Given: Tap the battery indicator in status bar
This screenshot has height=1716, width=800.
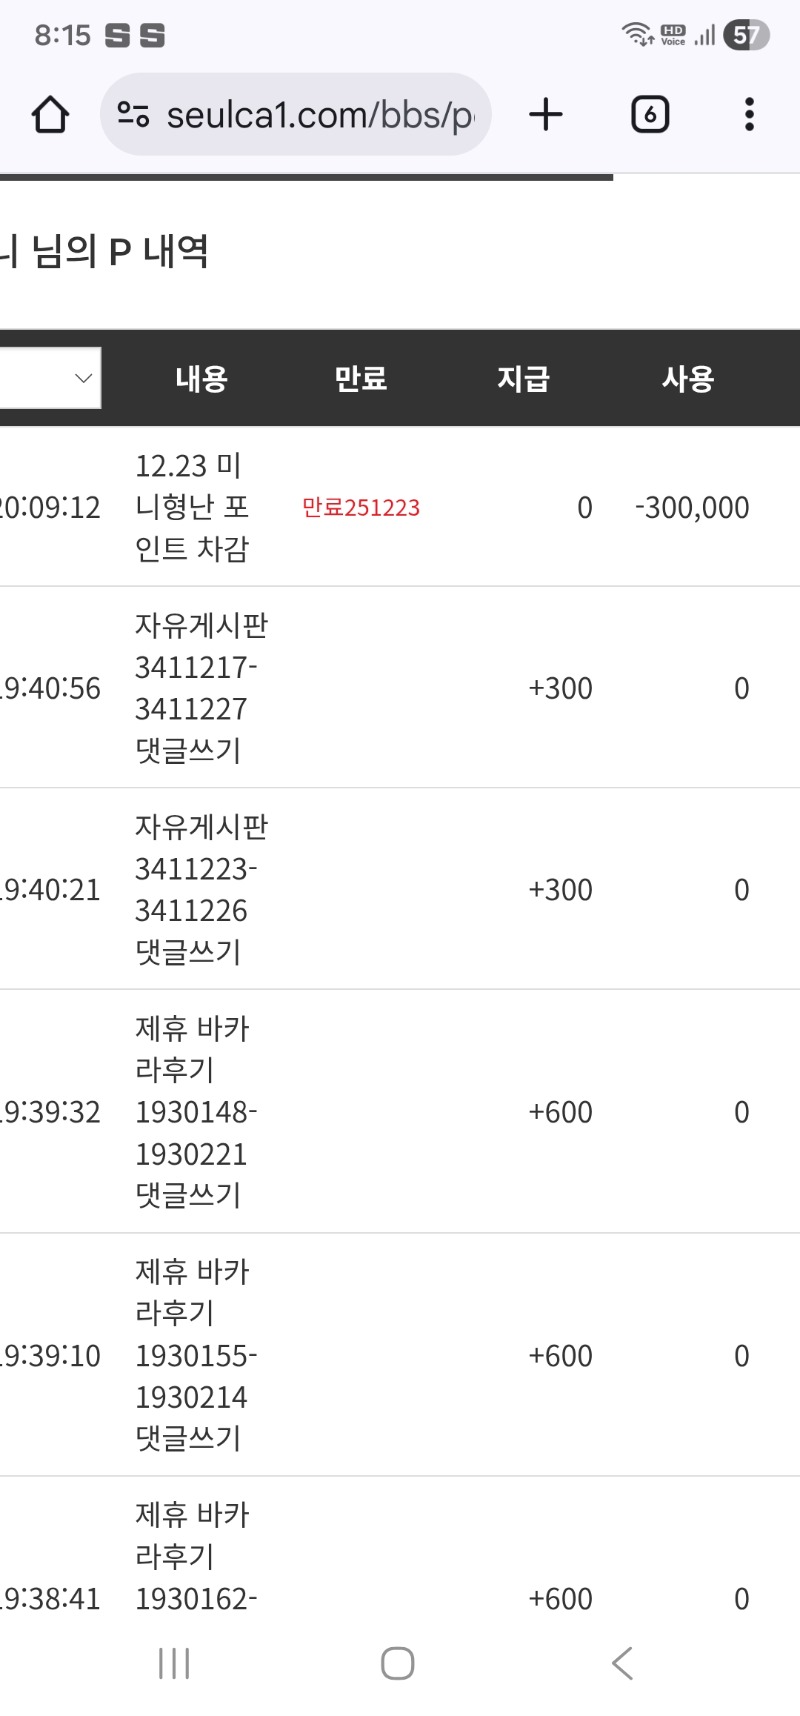Looking at the screenshot, I should click(x=746, y=36).
